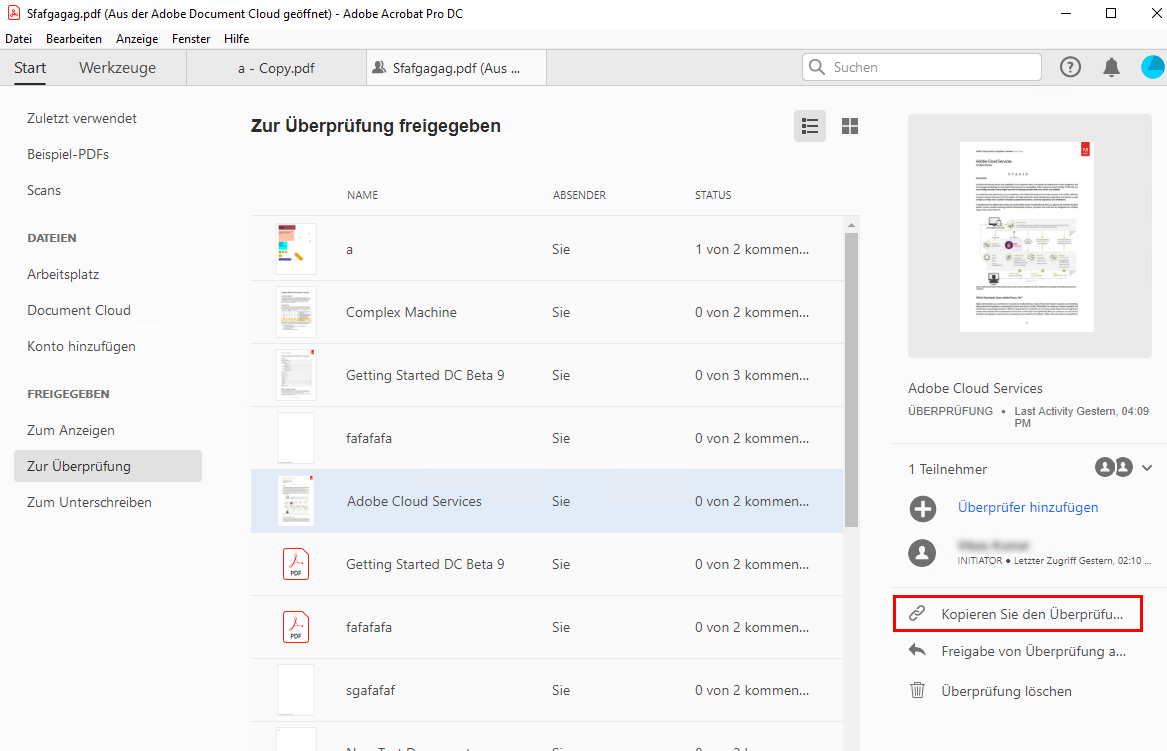This screenshot has width=1167, height=751.
Task: Switch to the Werkzeuge tab
Action: pos(118,68)
